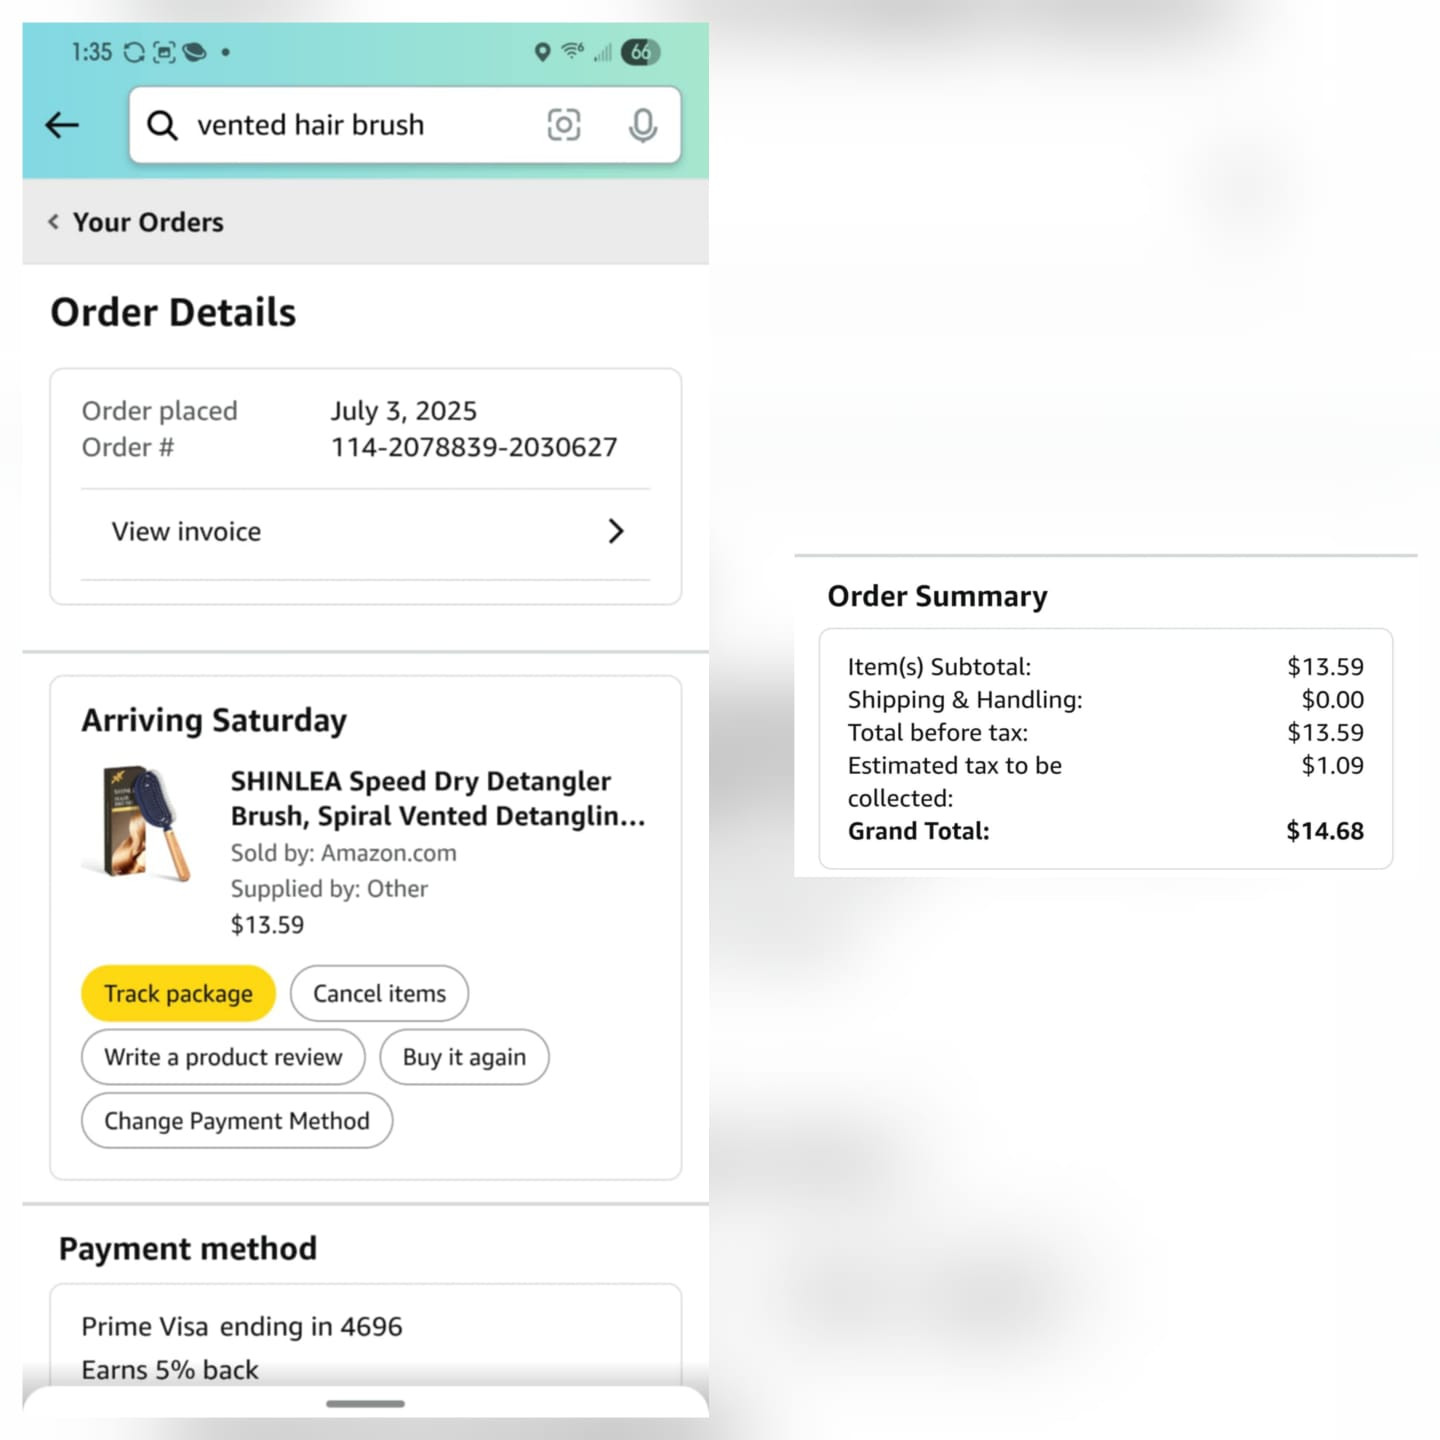
Task: Tap Track package button
Action: (x=178, y=993)
